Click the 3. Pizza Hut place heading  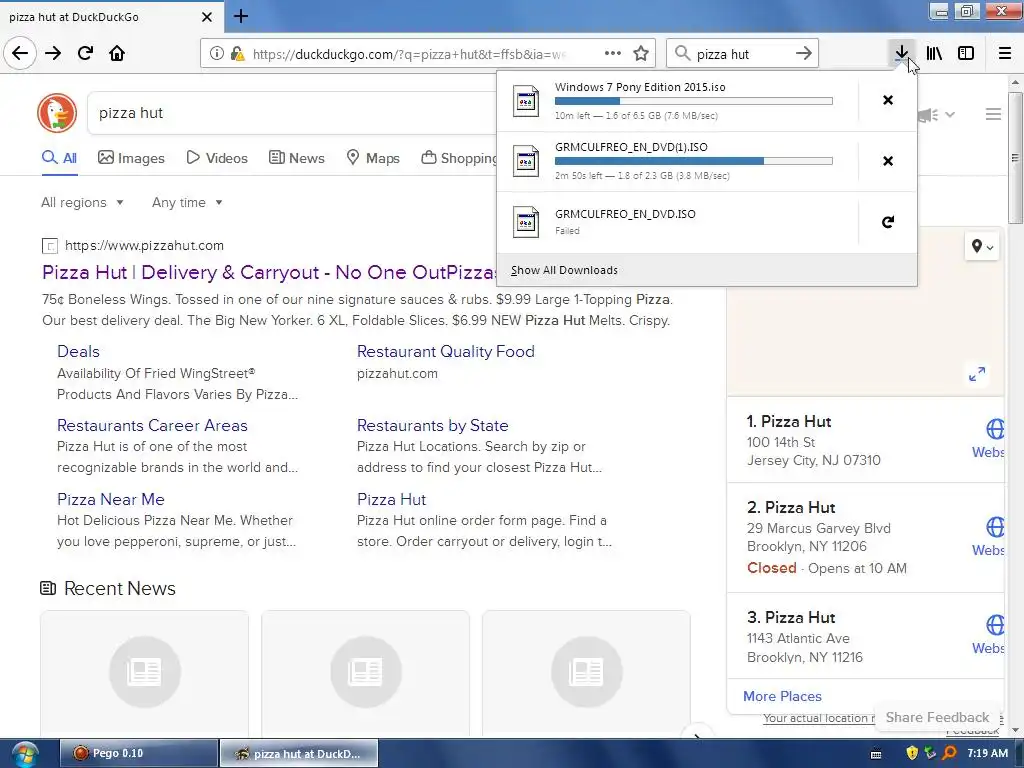click(791, 617)
